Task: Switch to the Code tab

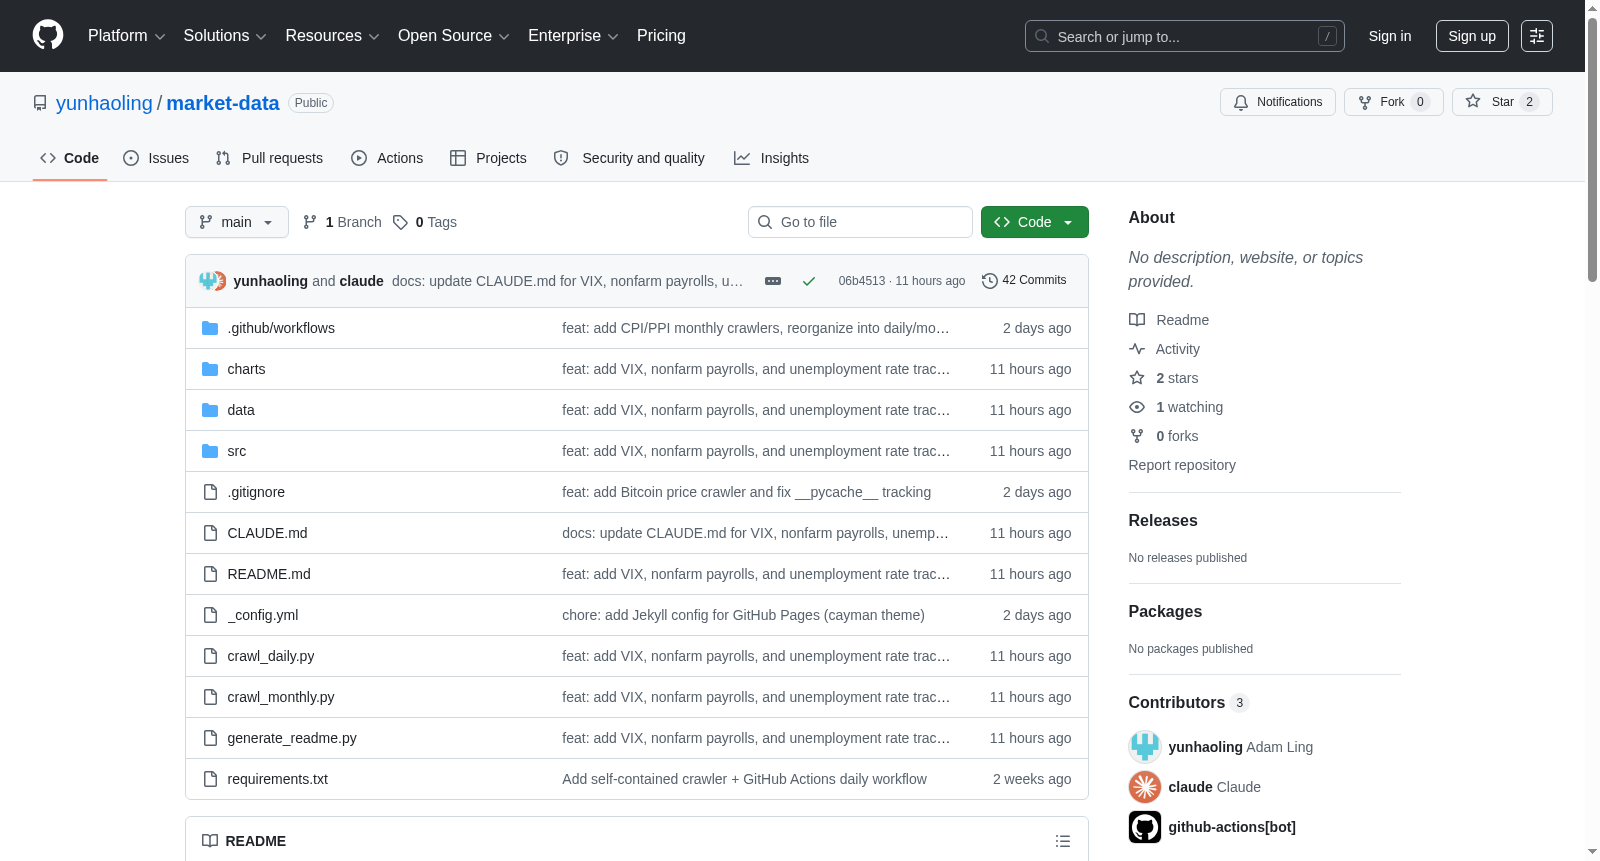Action: click(x=70, y=158)
